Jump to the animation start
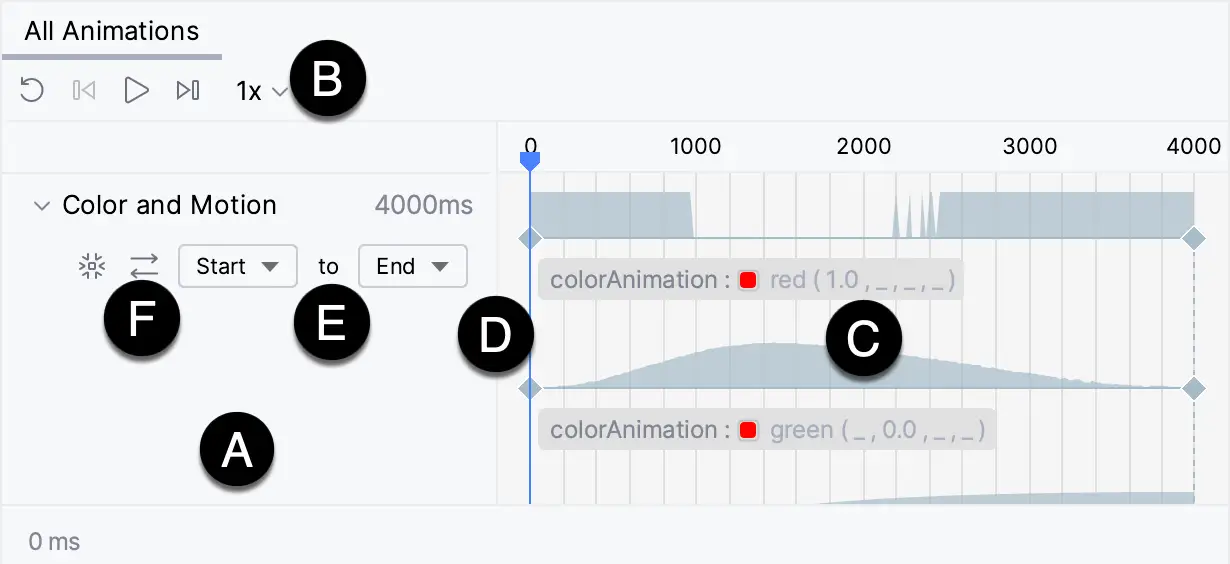This screenshot has height=564, width=1230. point(84,91)
